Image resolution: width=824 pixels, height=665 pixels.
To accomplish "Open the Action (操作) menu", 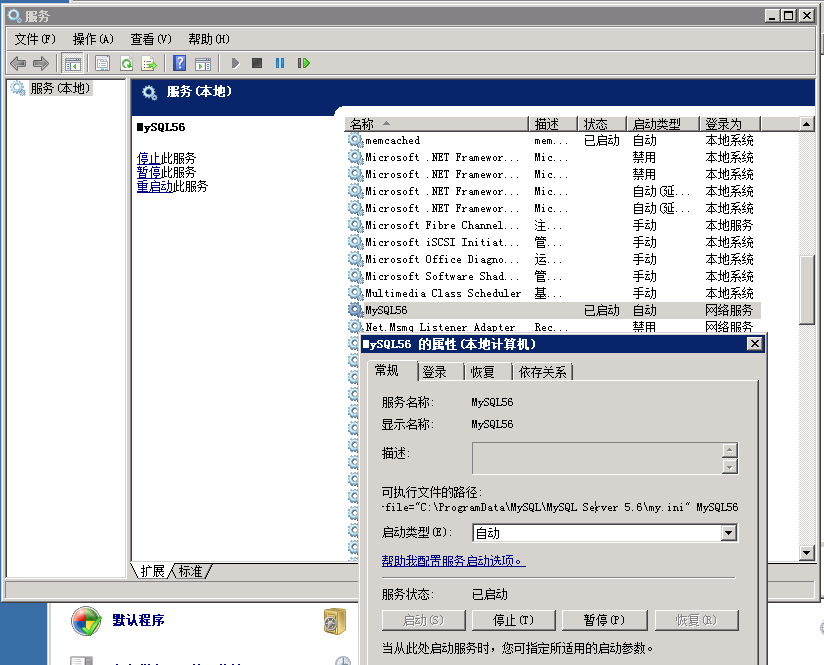I will 93,39.
